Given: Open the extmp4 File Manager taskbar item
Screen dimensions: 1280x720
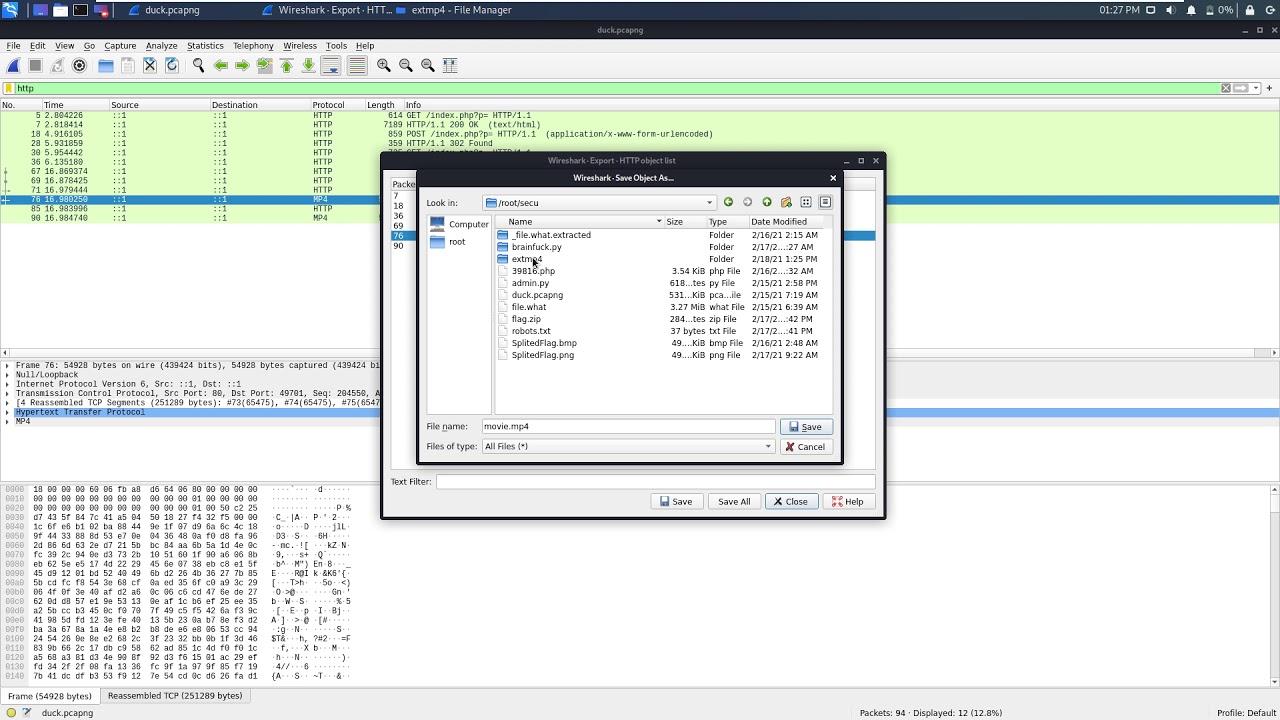Looking at the screenshot, I should click(453, 10).
